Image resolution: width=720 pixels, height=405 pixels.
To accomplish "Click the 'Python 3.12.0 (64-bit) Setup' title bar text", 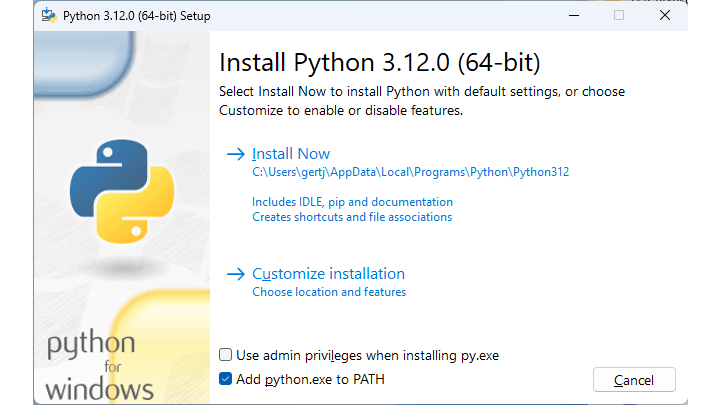I will 137,16.
